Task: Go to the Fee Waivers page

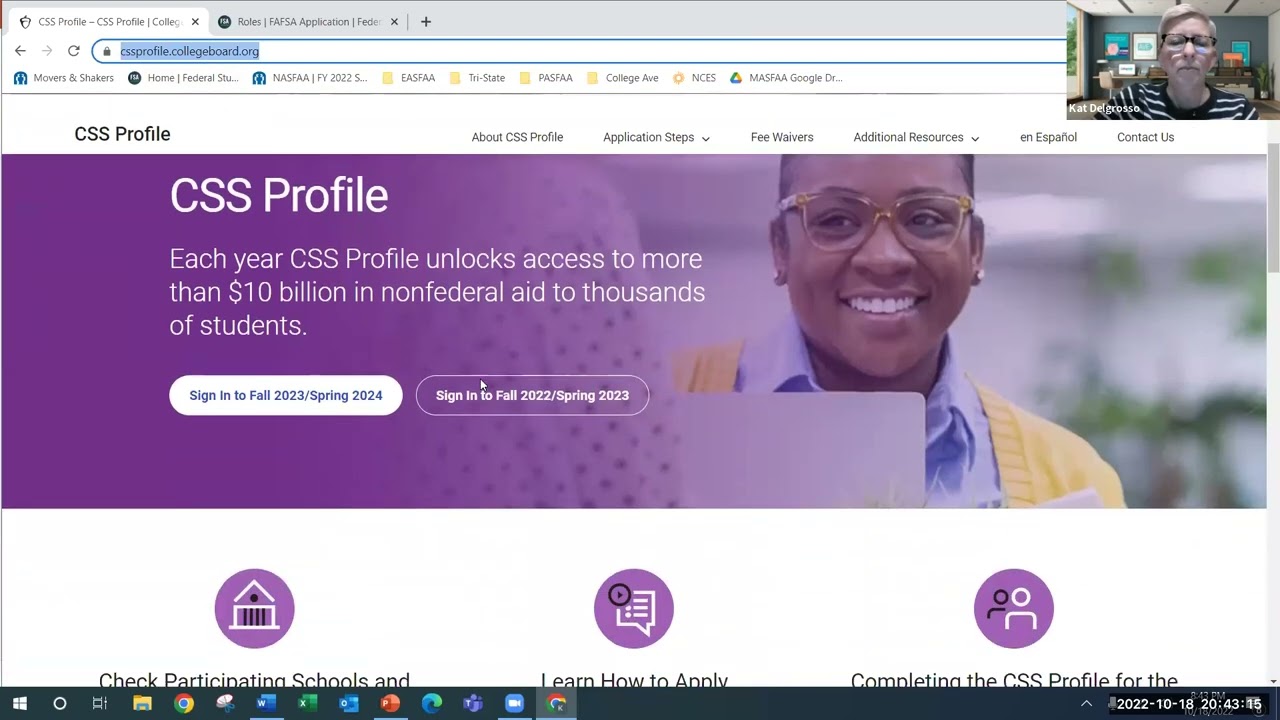Action: pyautogui.click(x=782, y=137)
